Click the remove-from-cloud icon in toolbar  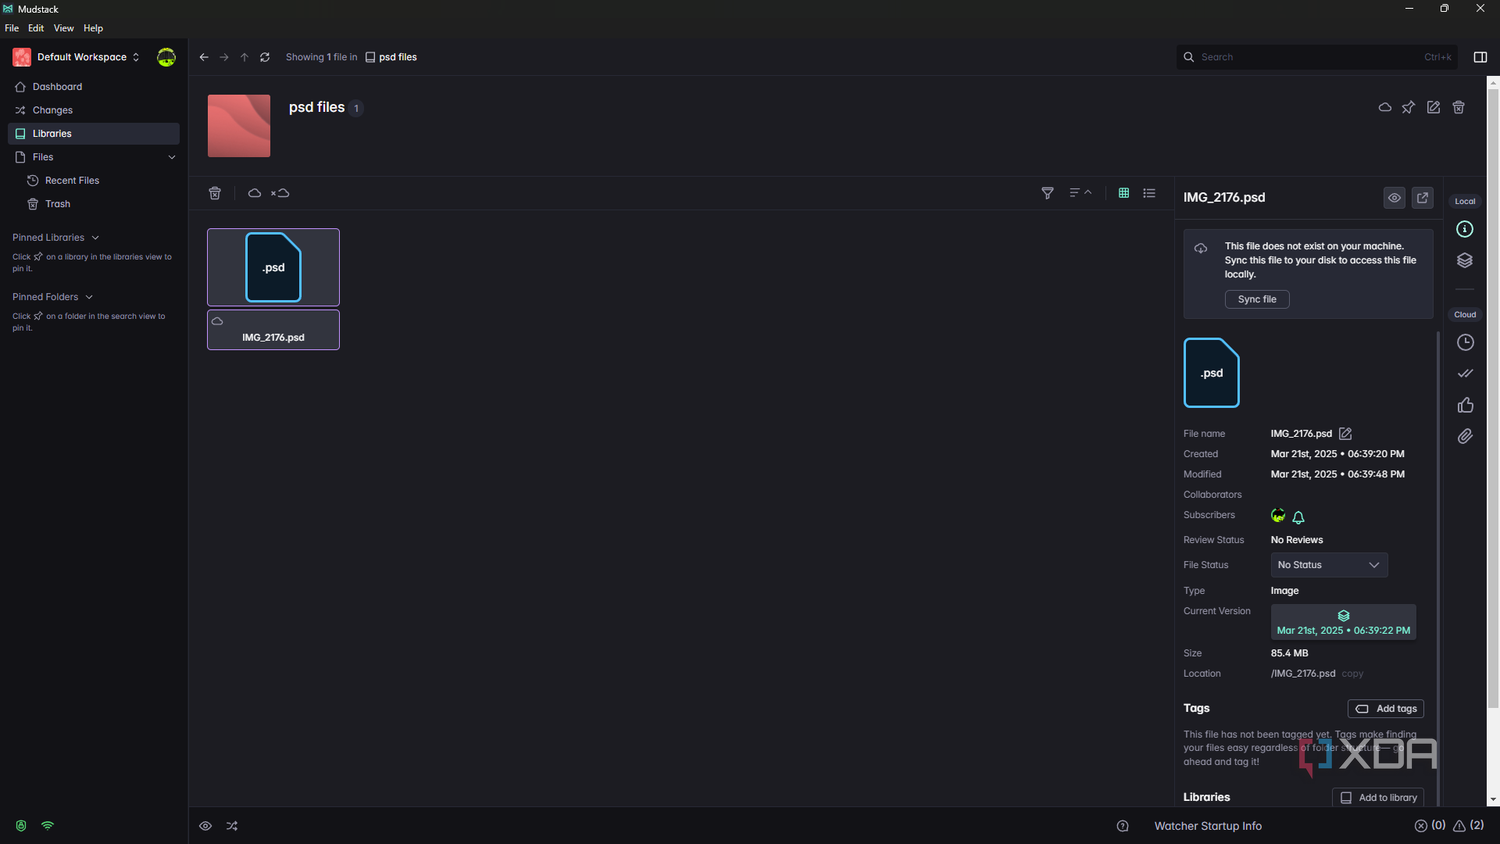click(x=280, y=193)
